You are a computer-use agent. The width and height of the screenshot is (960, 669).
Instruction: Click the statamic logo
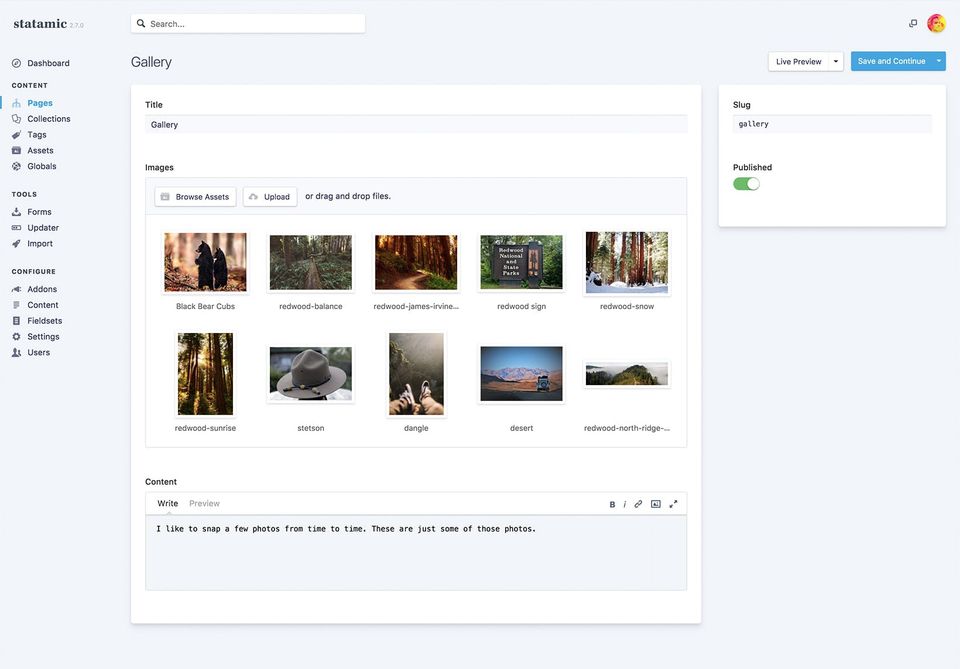[x=40, y=23]
